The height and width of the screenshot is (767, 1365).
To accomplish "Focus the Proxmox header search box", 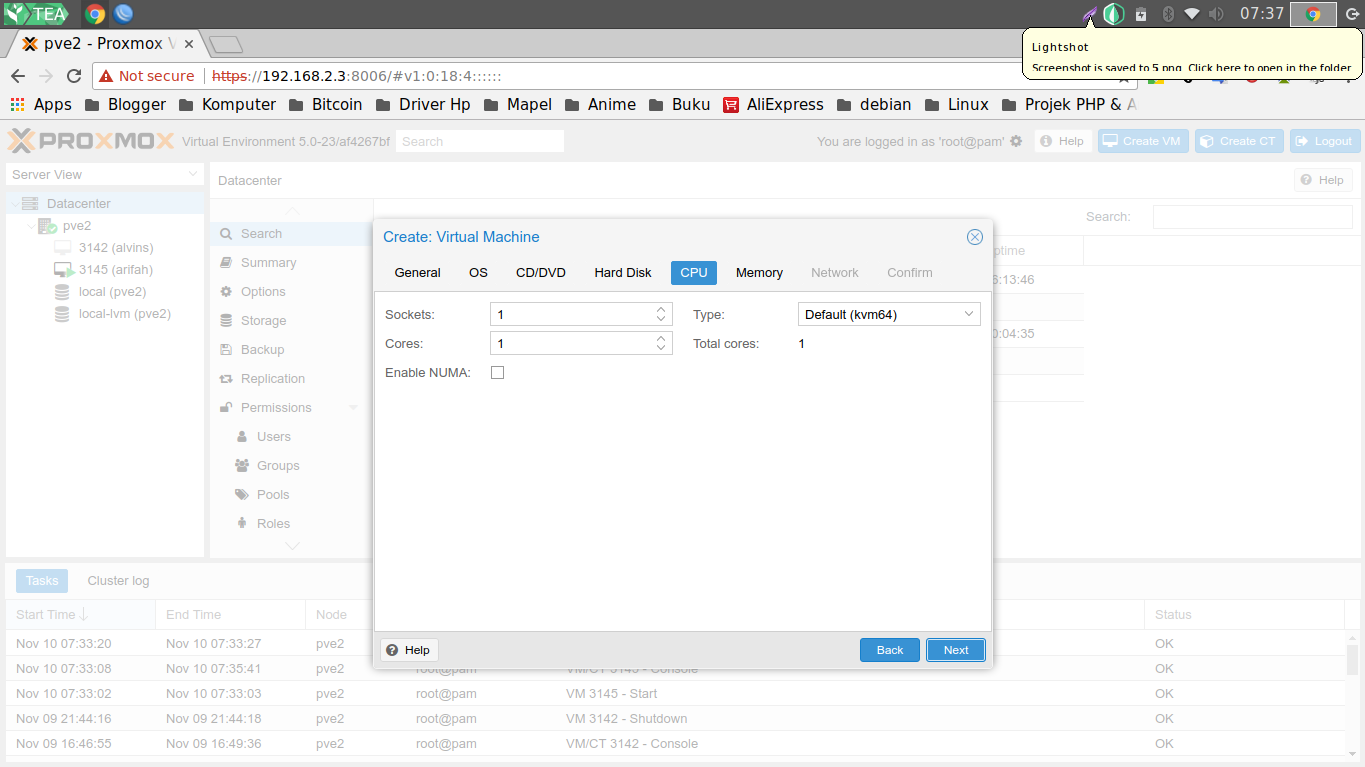I will (480, 141).
